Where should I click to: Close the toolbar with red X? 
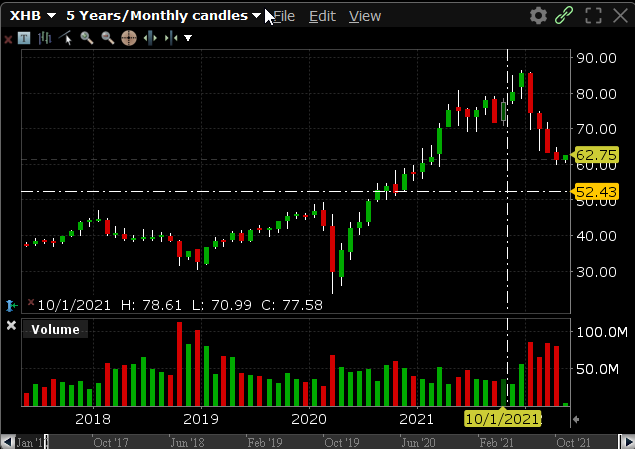click(x=8, y=39)
